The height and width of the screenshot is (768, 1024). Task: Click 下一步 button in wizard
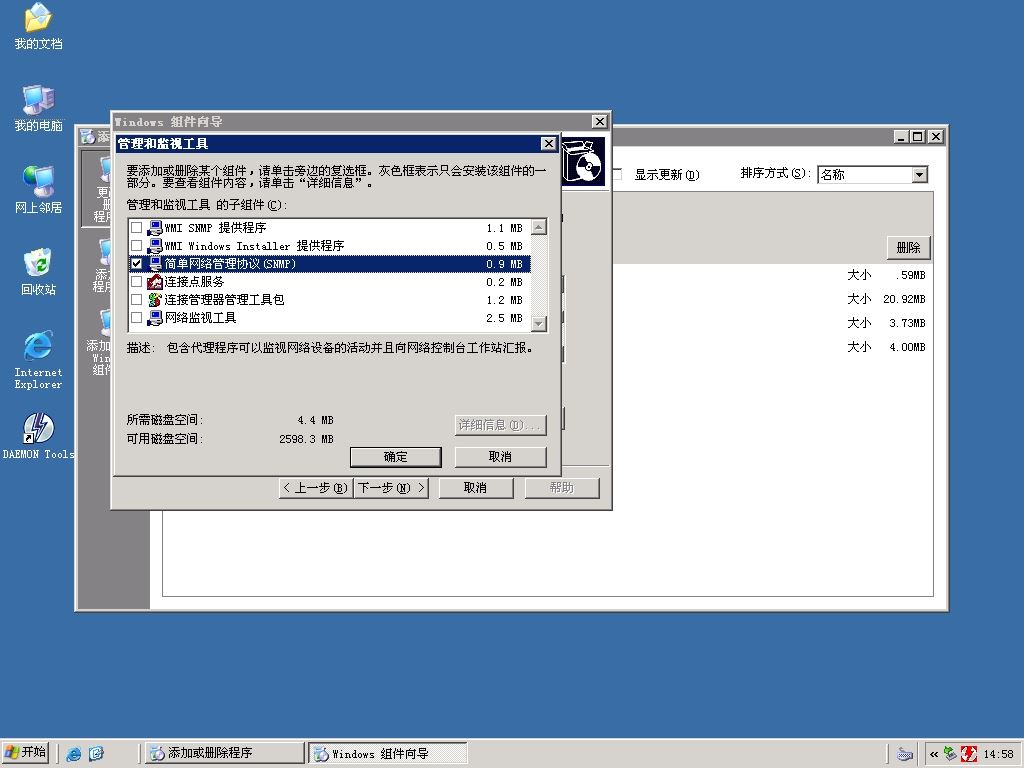click(x=391, y=488)
